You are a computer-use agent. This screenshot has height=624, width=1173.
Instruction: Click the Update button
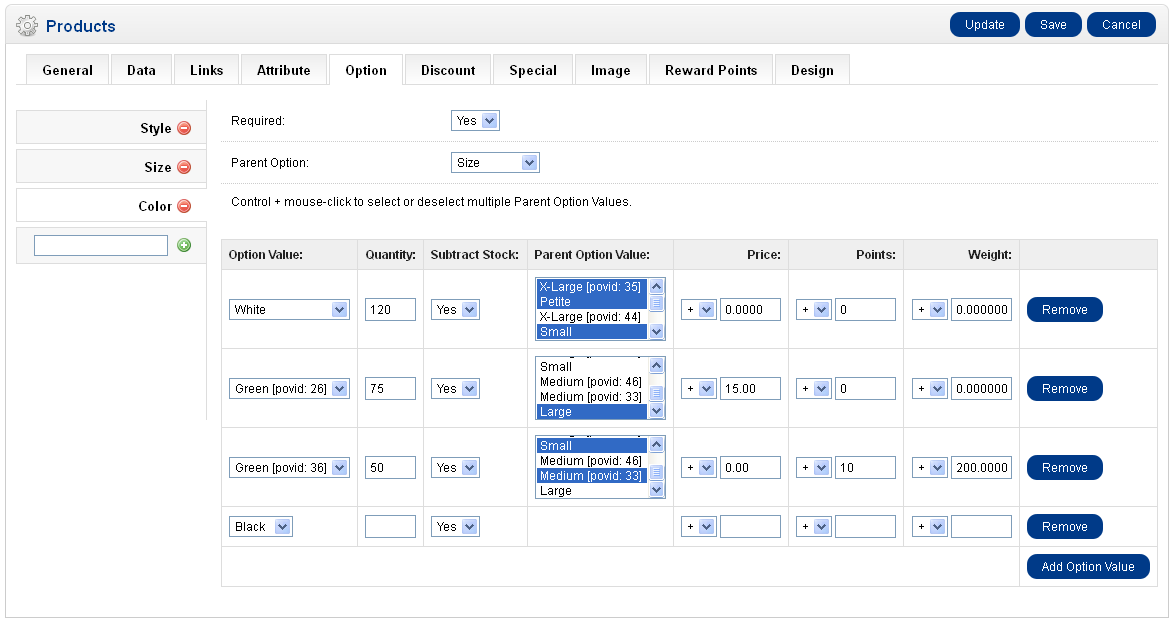click(984, 25)
